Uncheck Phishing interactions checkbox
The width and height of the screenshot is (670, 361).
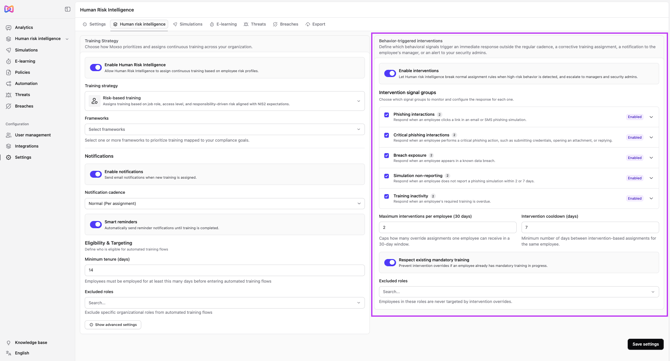[x=386, y=115]
